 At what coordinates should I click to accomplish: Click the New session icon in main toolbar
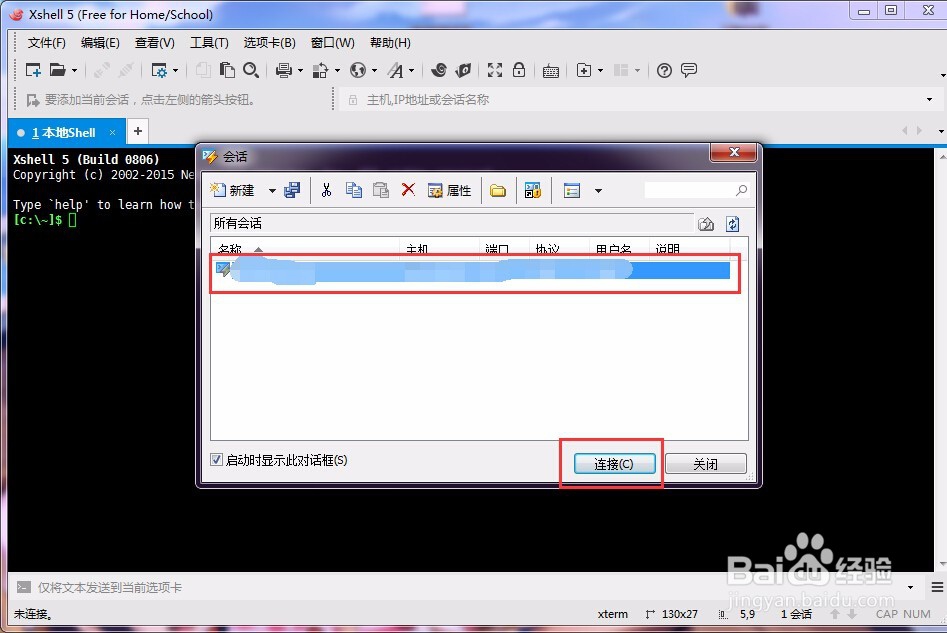coord(33,70)
